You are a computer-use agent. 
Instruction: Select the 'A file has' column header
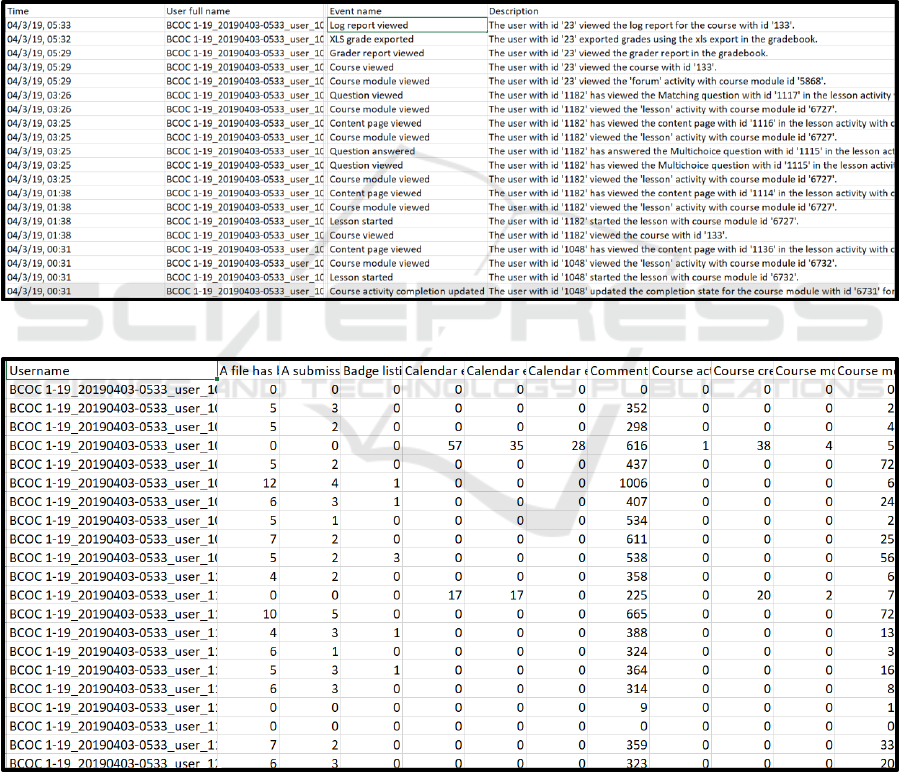(247, 370)
